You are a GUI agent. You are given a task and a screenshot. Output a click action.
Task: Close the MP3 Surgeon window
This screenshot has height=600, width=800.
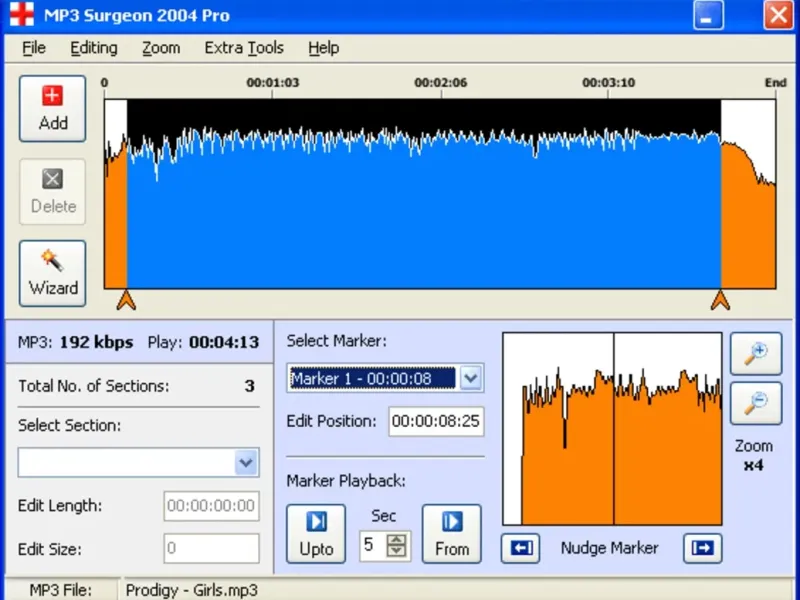(778, 14)
